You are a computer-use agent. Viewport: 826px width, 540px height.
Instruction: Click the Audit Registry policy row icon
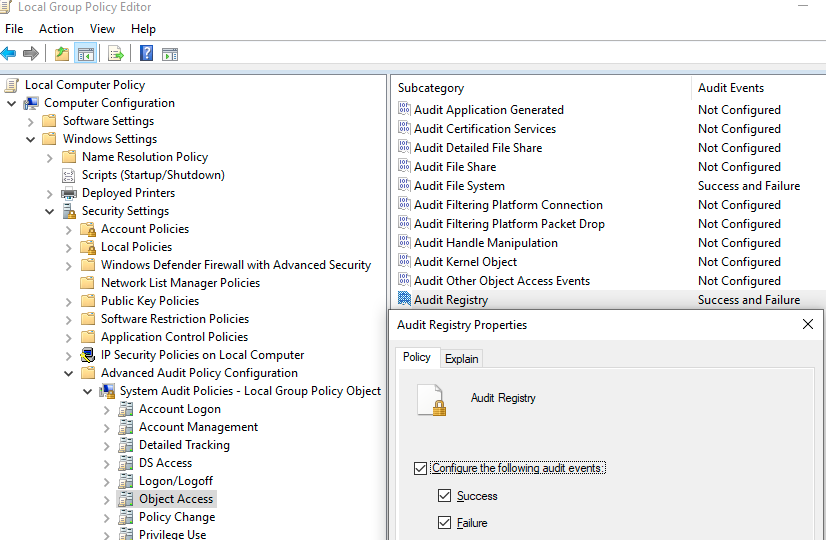[x=404, y=299]
